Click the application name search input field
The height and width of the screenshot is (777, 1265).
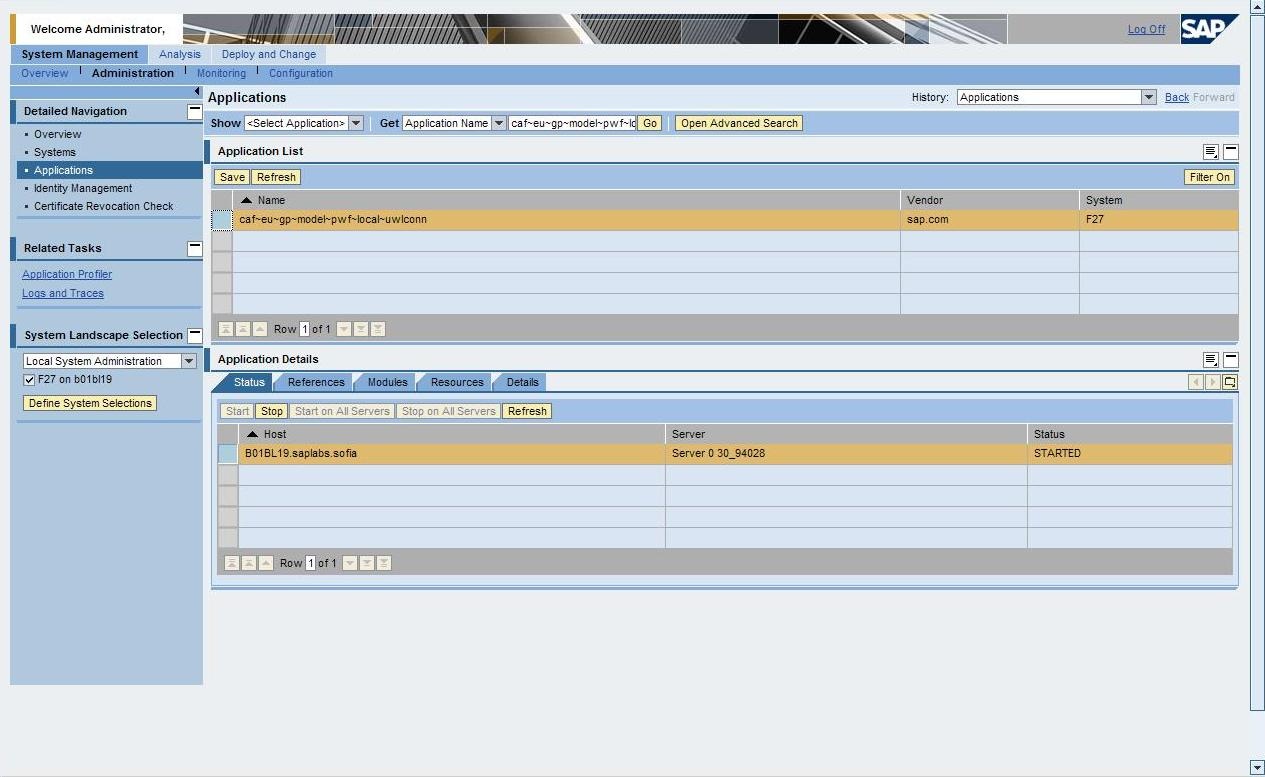(x=572, y=124)
